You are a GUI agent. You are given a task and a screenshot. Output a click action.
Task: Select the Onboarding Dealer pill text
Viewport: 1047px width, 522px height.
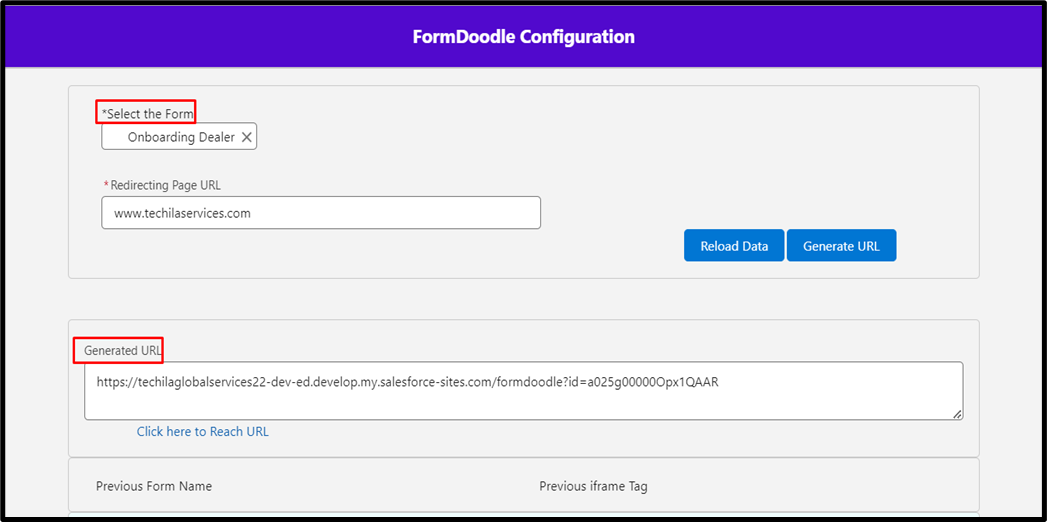point(181,137)
